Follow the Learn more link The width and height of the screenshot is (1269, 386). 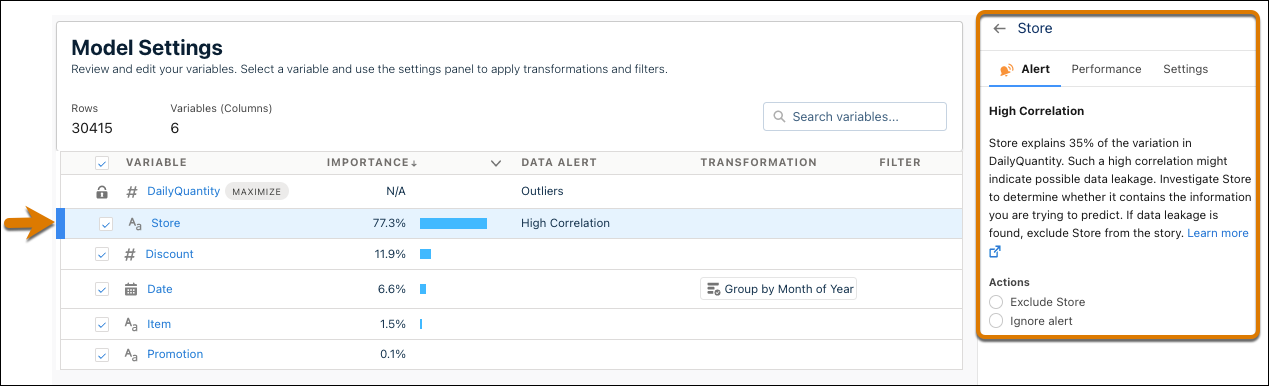pos(1218,233)
